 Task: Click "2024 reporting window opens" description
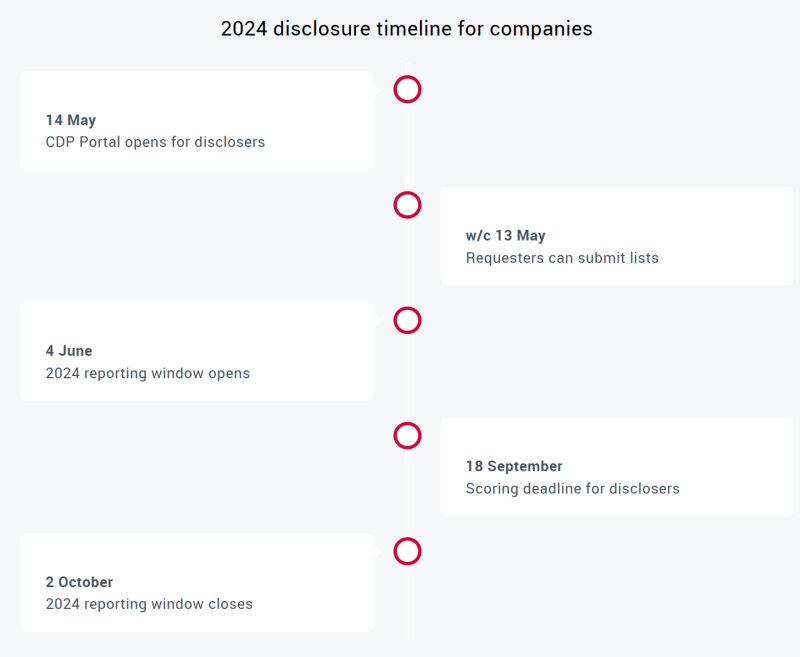tap(148, 373)
